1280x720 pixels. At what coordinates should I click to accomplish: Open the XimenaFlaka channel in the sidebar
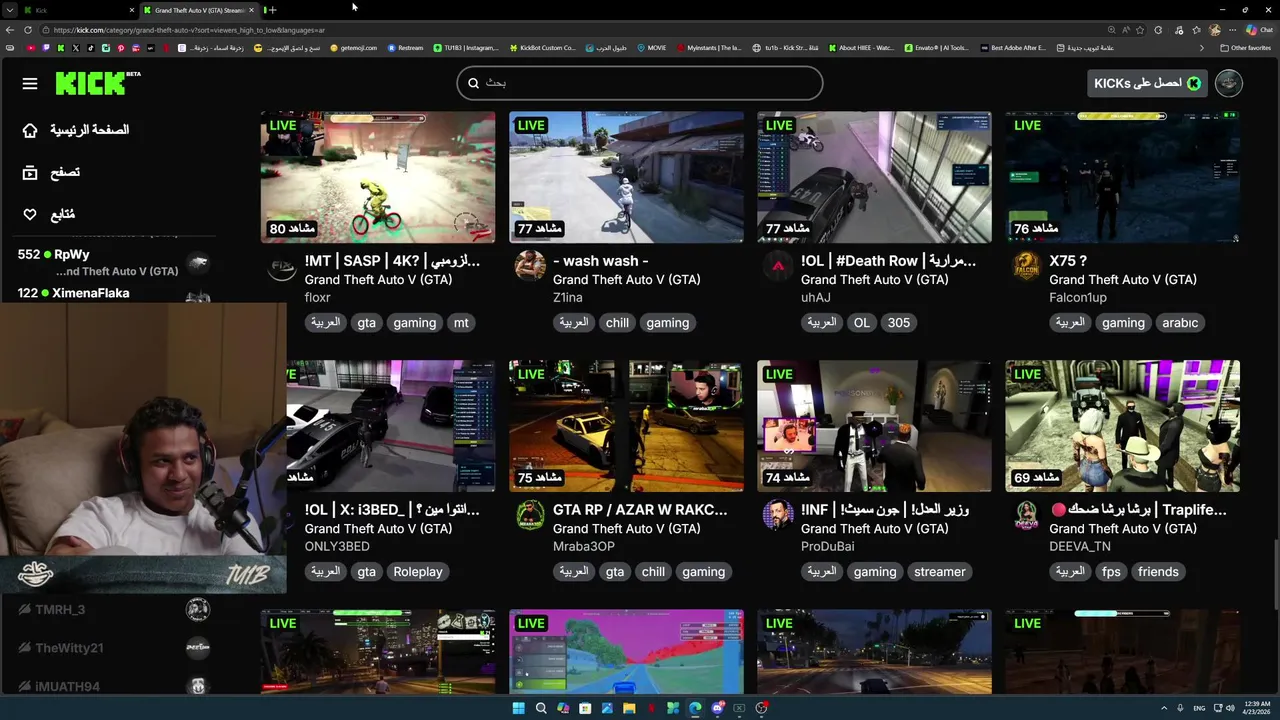click(x=113, y=293)
